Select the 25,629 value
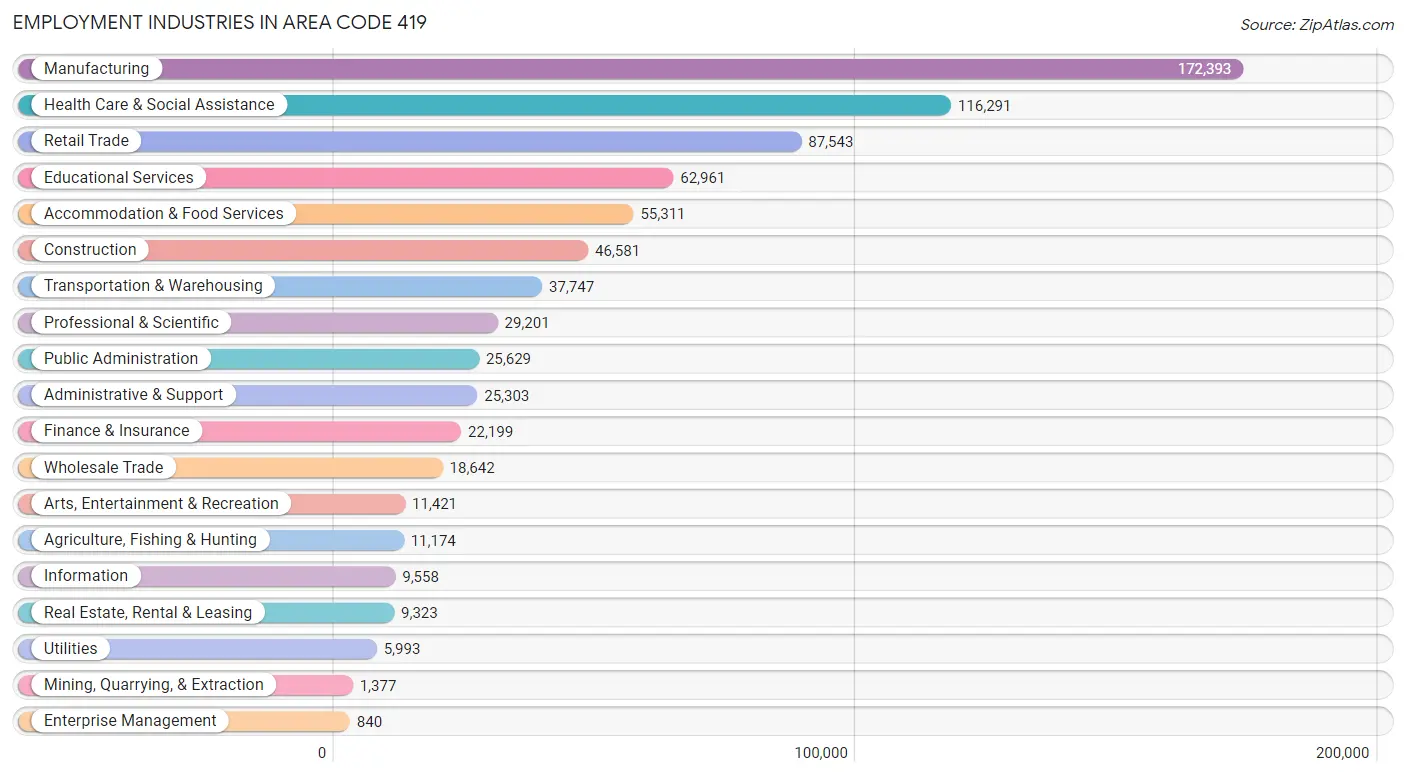Screen dimensions: 1406x776 [508, 359]
